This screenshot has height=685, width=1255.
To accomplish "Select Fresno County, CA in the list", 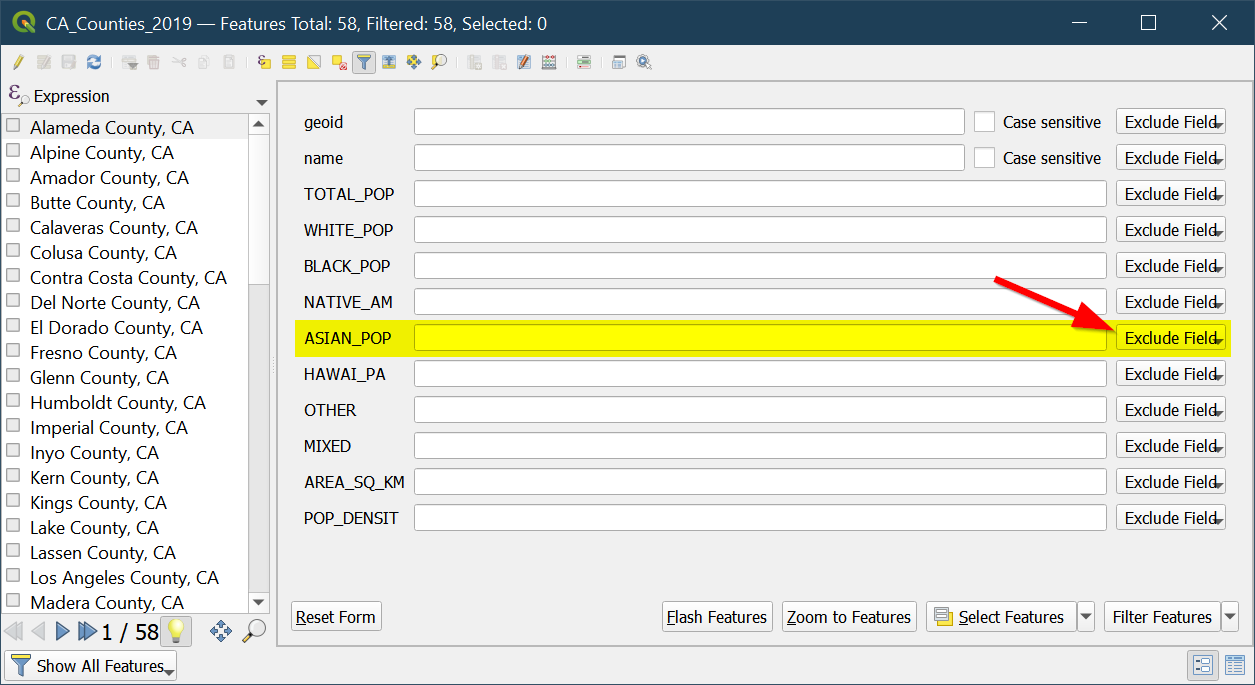I will tap(103, 353).
